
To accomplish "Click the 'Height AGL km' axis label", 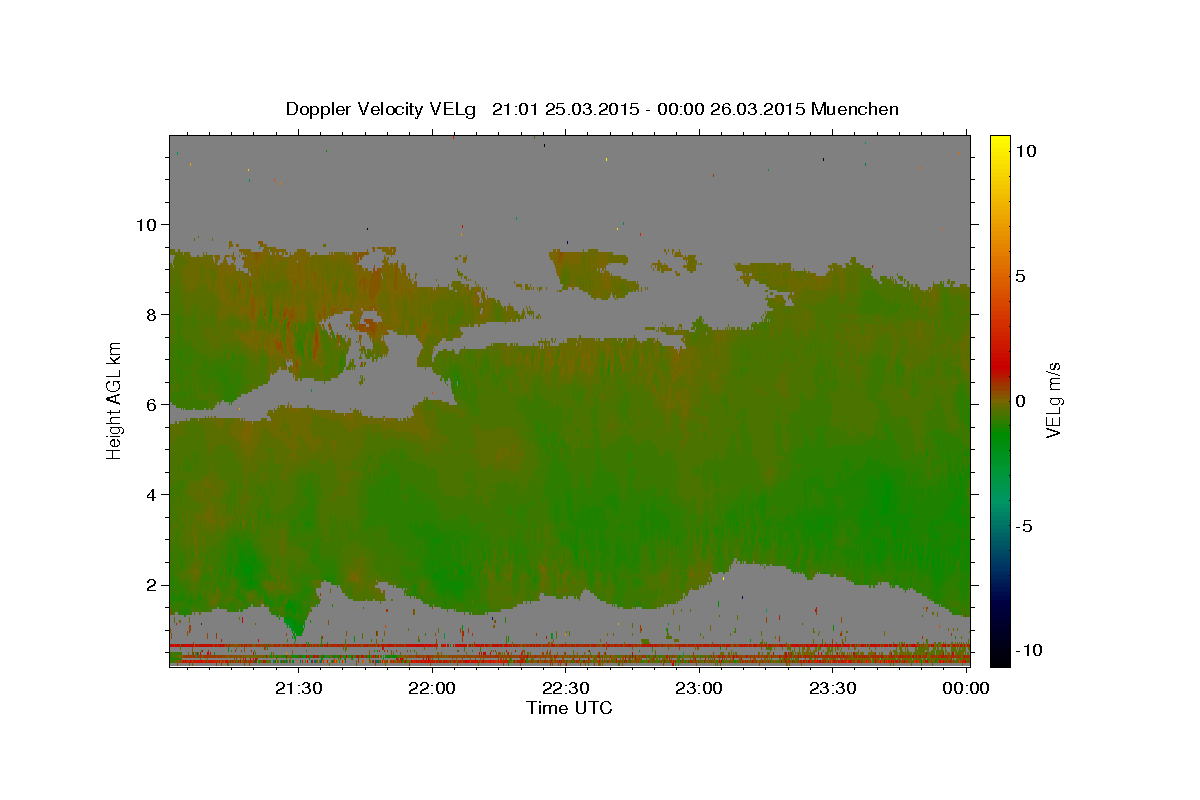I will [114, 400].
